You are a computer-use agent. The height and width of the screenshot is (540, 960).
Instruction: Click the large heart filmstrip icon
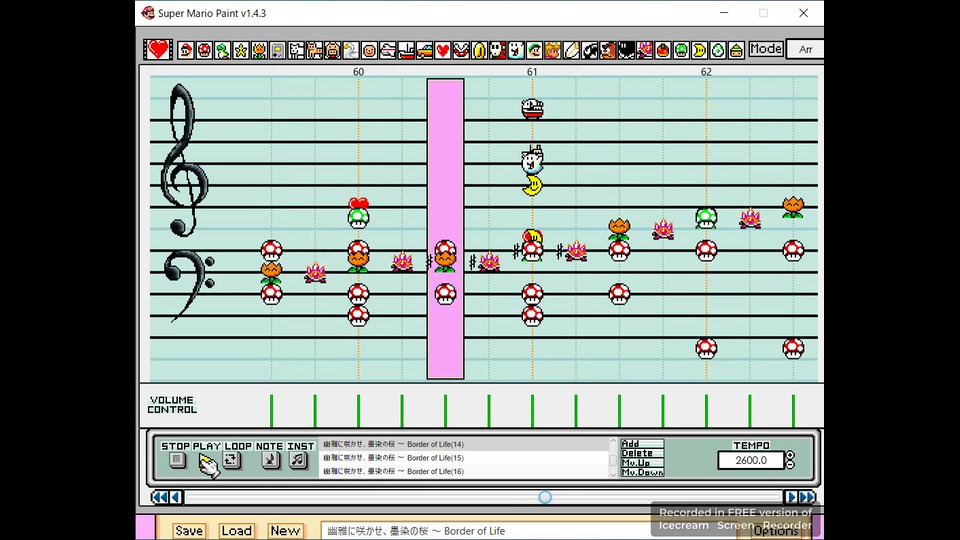point(158,50)
